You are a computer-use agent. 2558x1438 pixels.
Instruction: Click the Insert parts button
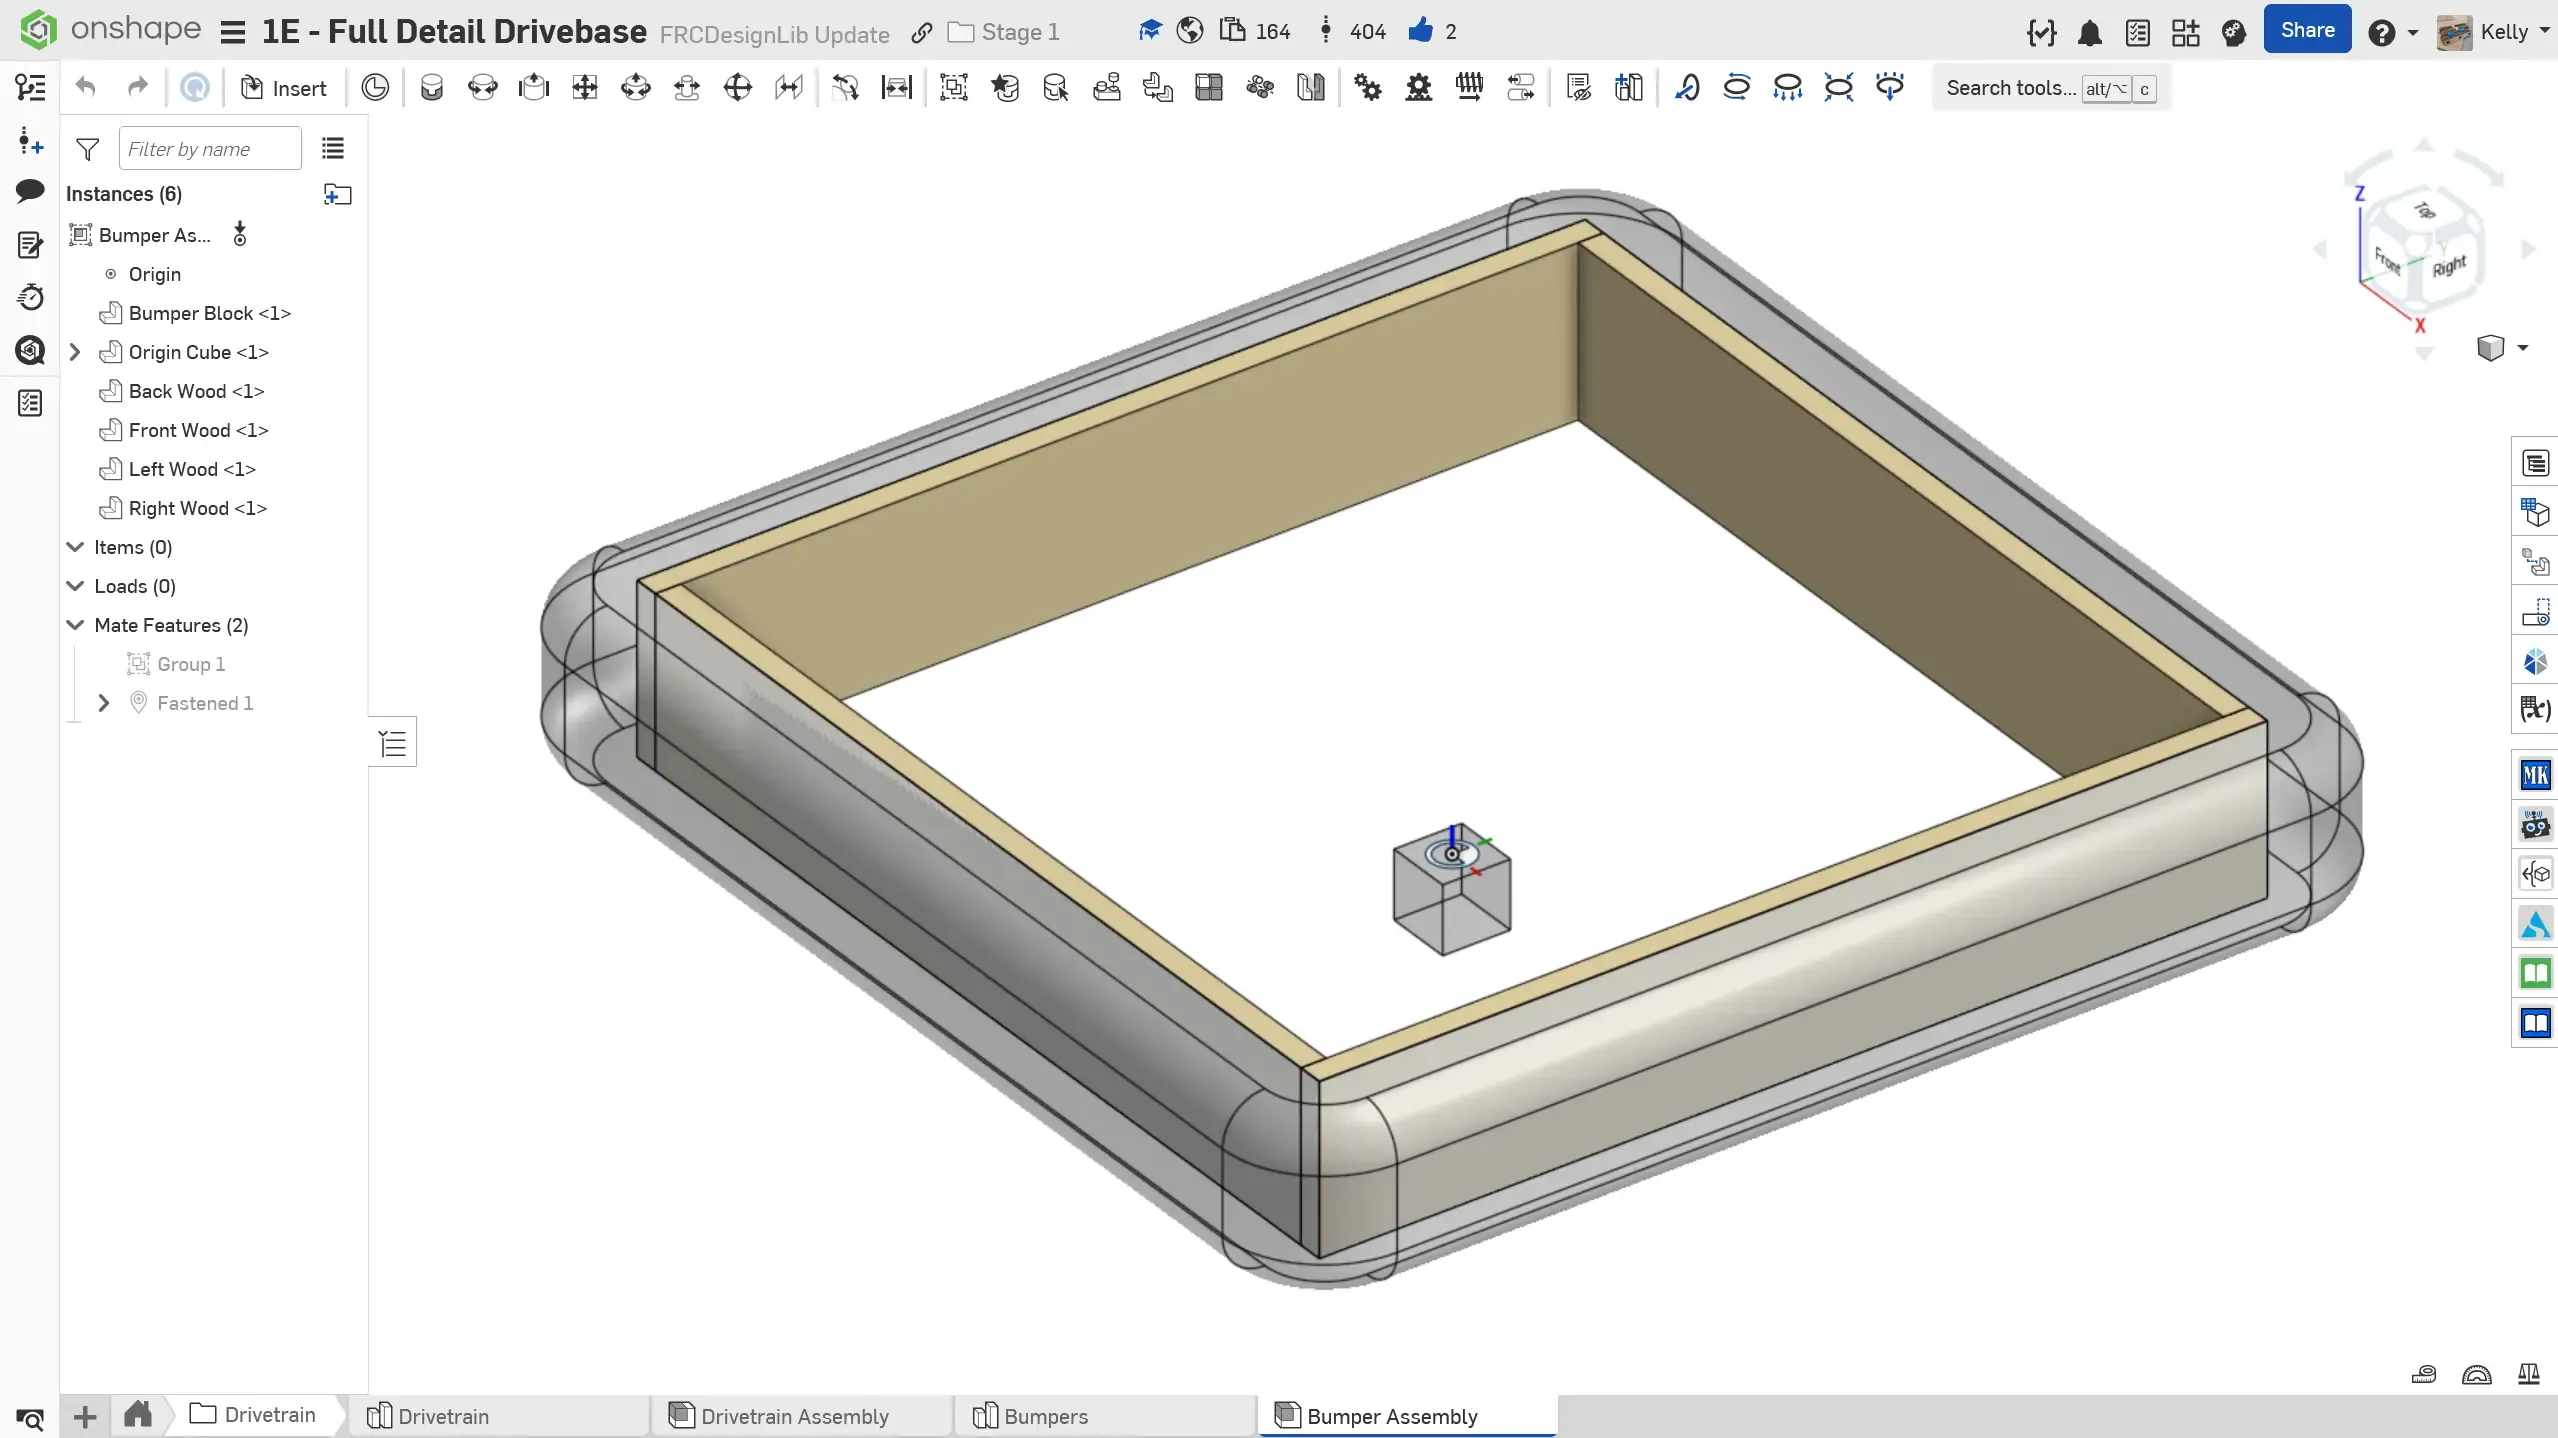[x=284, y=88]
